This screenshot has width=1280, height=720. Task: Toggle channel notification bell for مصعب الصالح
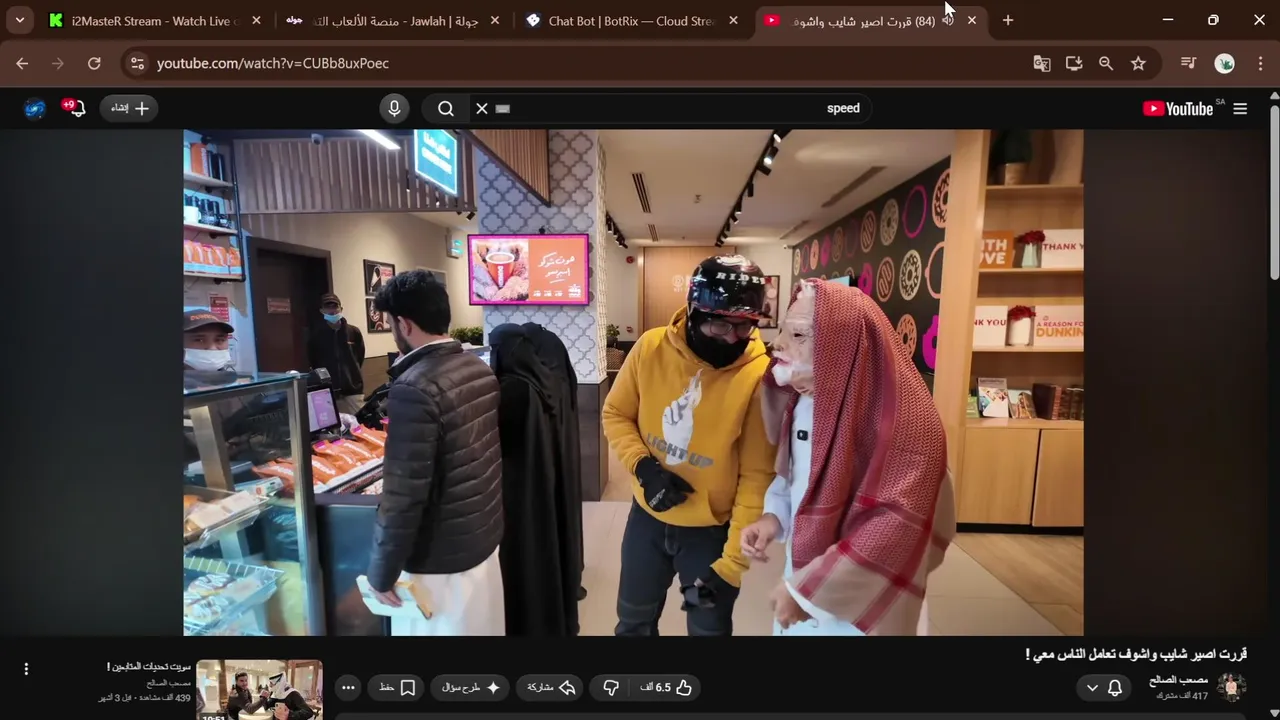[1115, 688]
